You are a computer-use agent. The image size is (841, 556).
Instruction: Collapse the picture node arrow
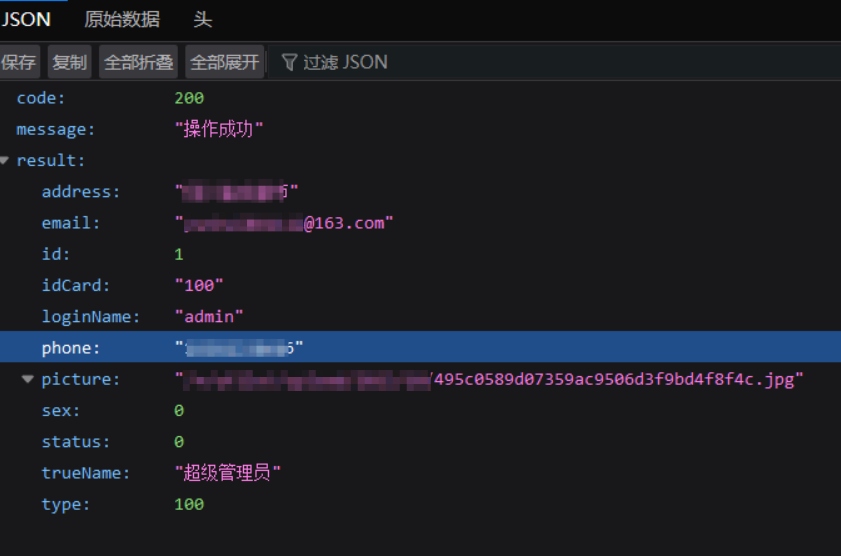pos(27,379)
